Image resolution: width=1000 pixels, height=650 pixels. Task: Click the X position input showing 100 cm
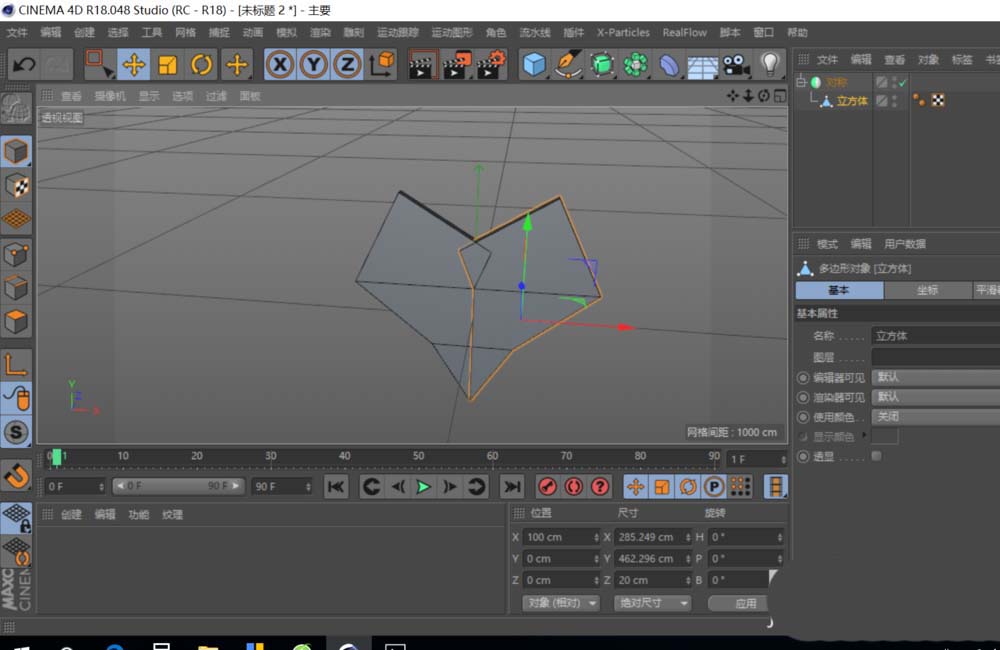pyautogui.click(x=560, y=537)
